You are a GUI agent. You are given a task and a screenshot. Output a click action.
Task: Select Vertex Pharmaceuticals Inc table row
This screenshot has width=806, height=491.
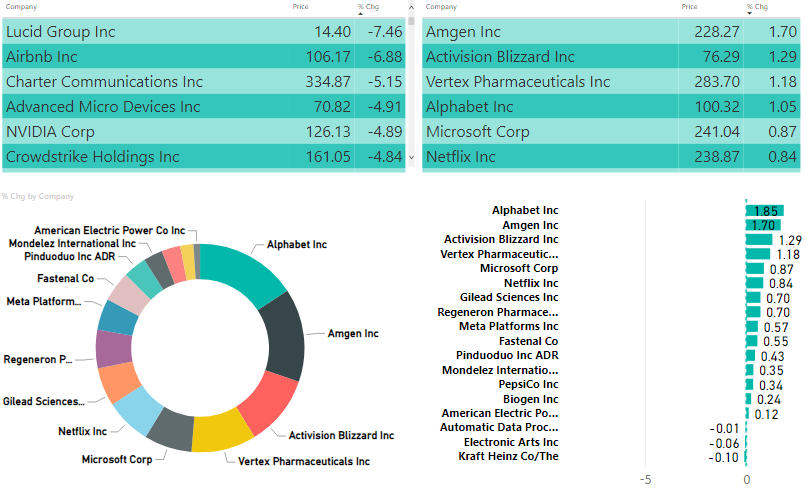(x=611, y=81)
